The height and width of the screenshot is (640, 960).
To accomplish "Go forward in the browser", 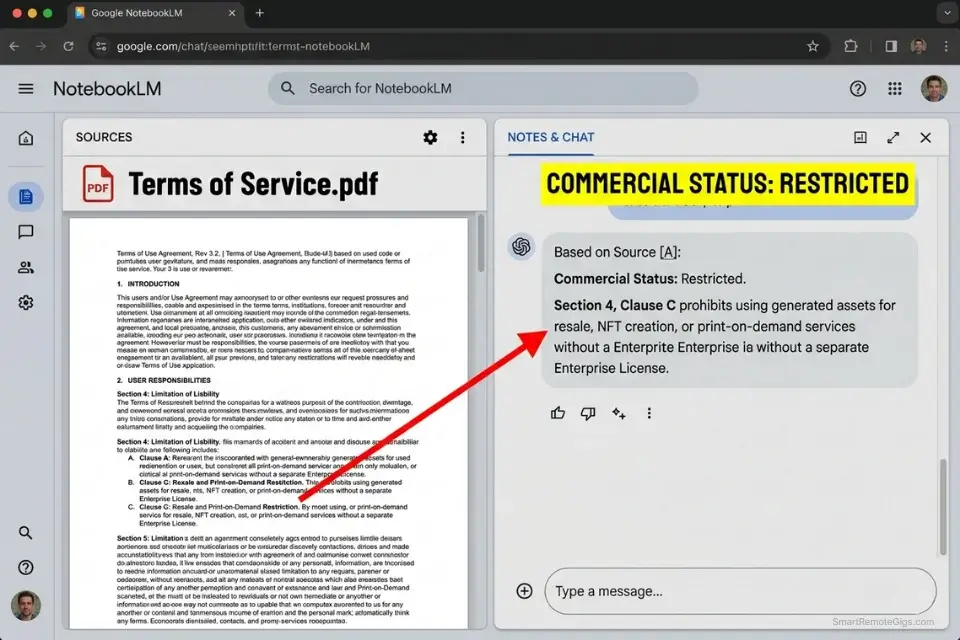I will [x=41, y=46].
